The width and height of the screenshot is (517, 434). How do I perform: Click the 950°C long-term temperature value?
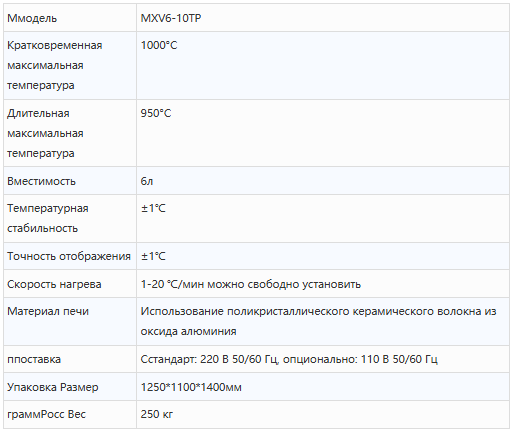coord(156,113)
